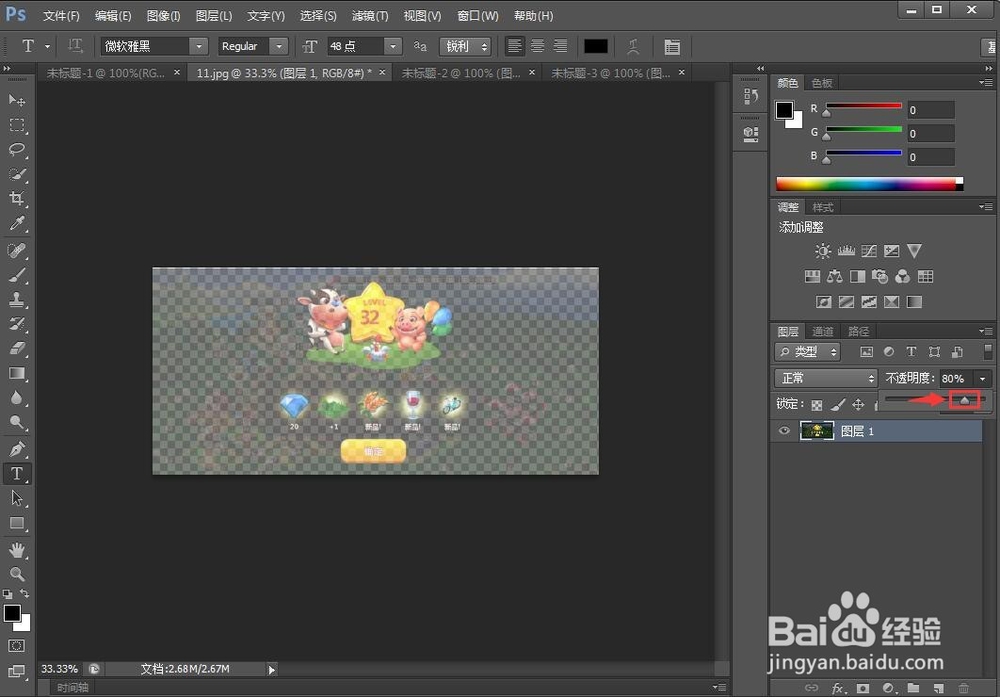Select the History Brush tool
Image resolution: width=1000 pixels, height=697 pixels.
[17, 324]
